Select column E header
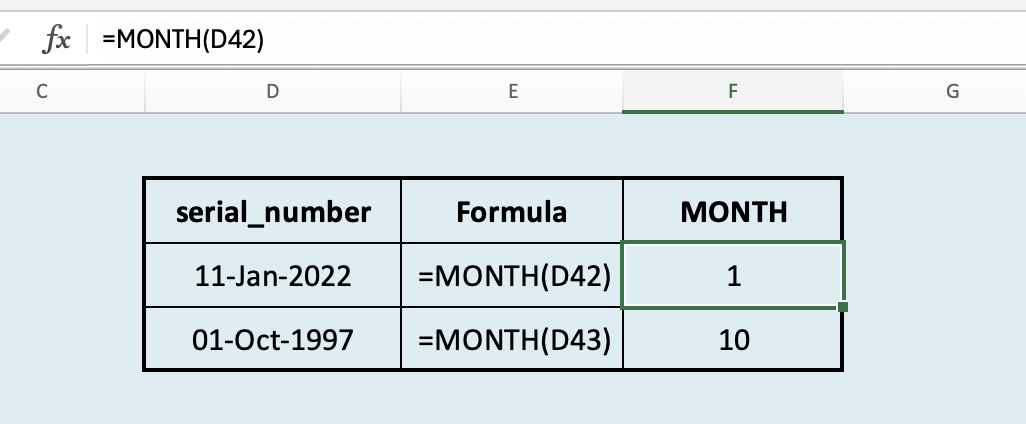This screenshot has height=424, width=1026. coord(512,91)
